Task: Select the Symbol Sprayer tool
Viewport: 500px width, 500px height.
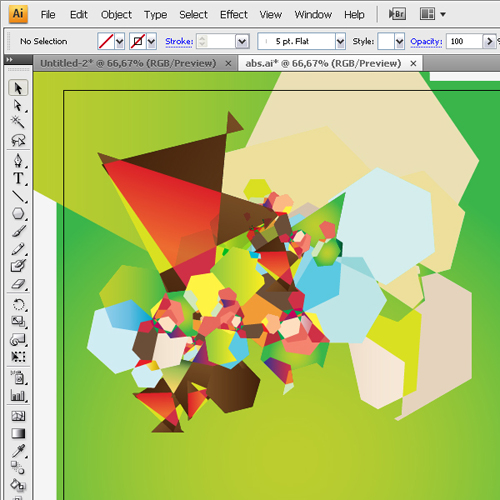Action: 18,378
